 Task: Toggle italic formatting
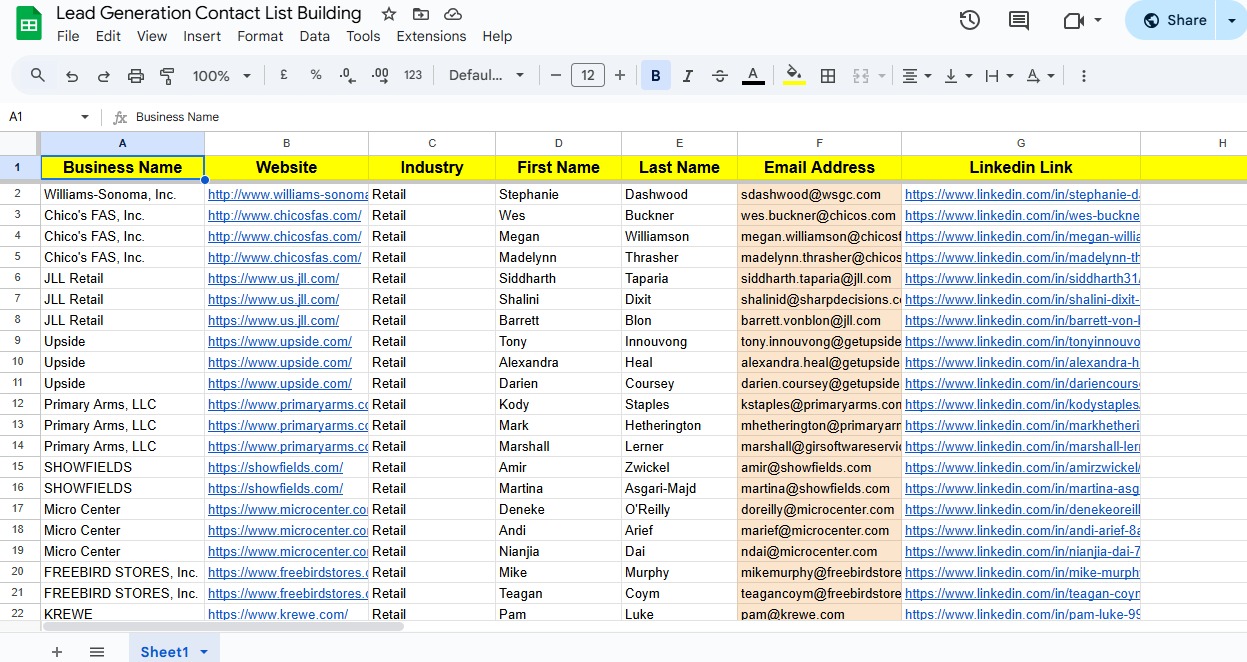(x=688, y=75)
